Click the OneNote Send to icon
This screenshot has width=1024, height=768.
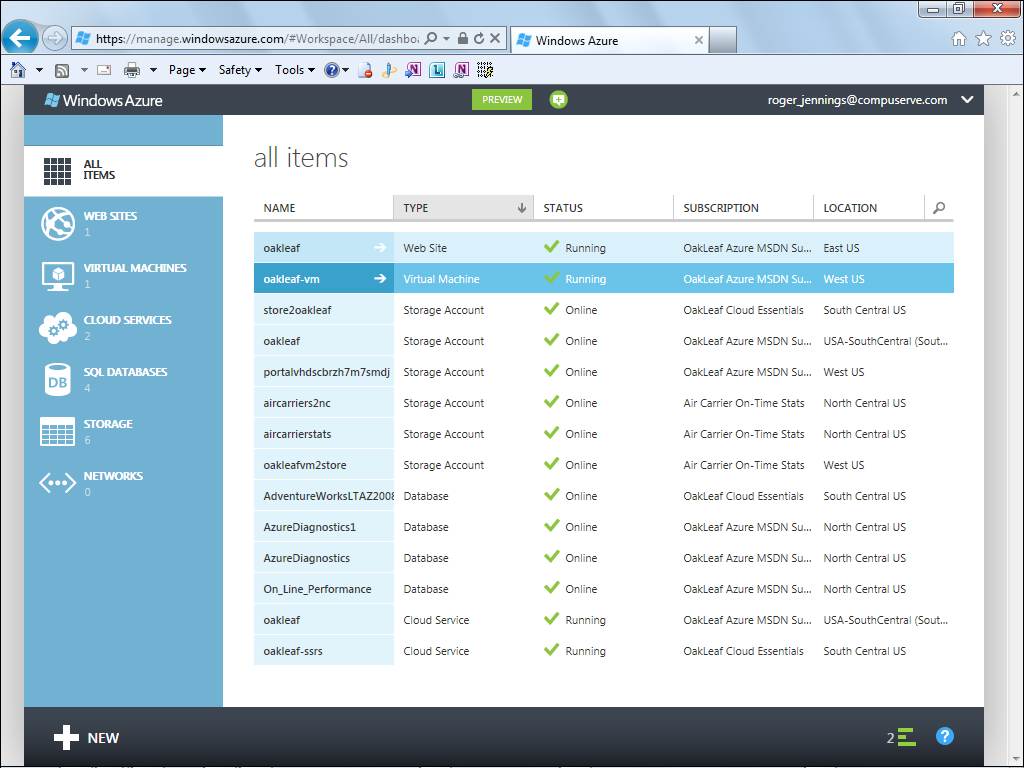click(413, 70)
